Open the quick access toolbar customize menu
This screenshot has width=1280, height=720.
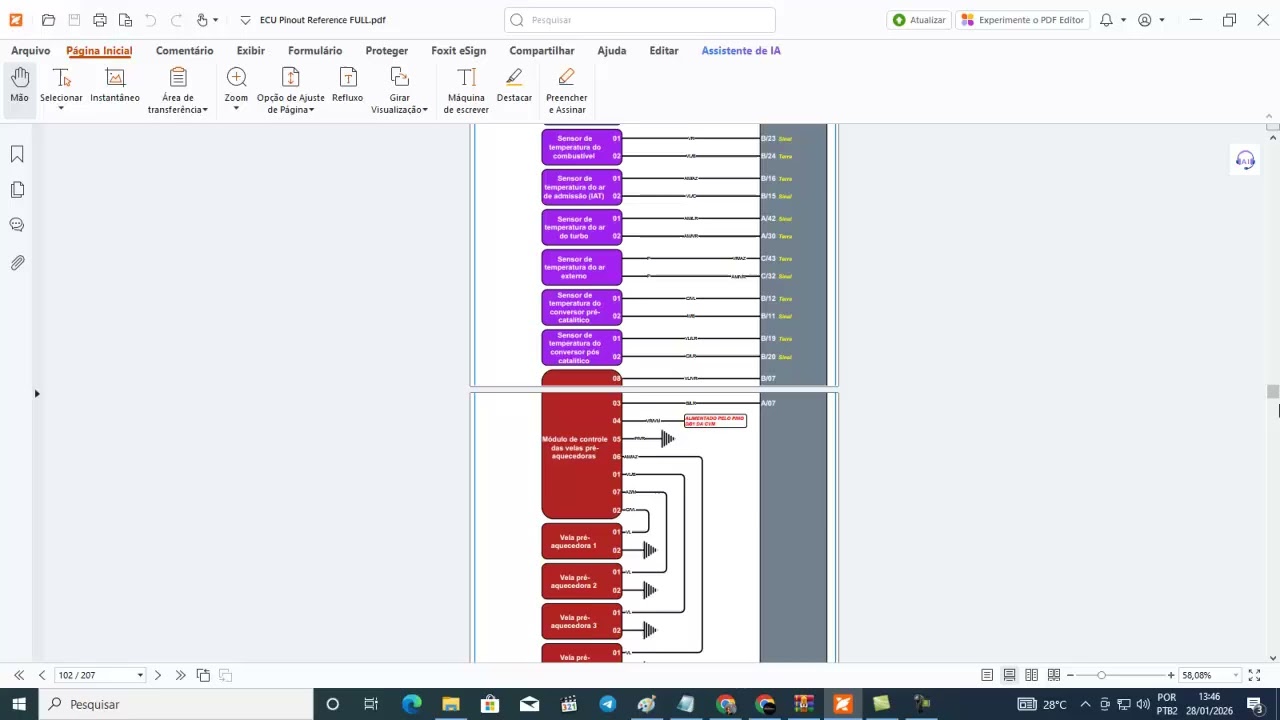click(x=245, y=20)
